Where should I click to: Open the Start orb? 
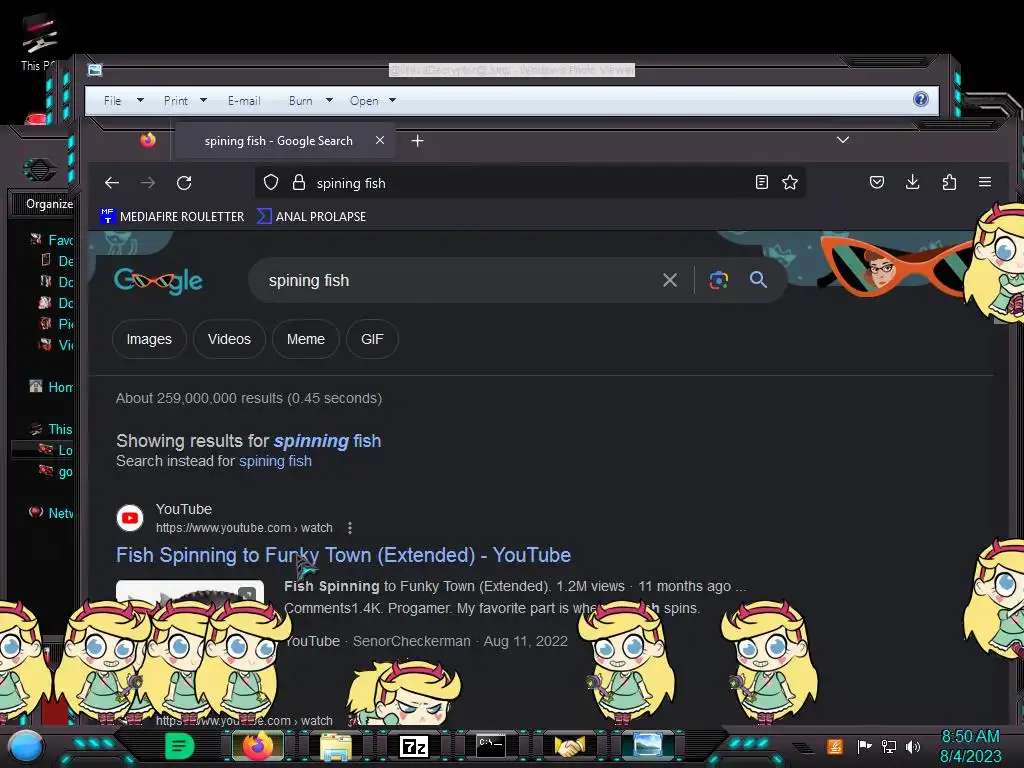25,748
